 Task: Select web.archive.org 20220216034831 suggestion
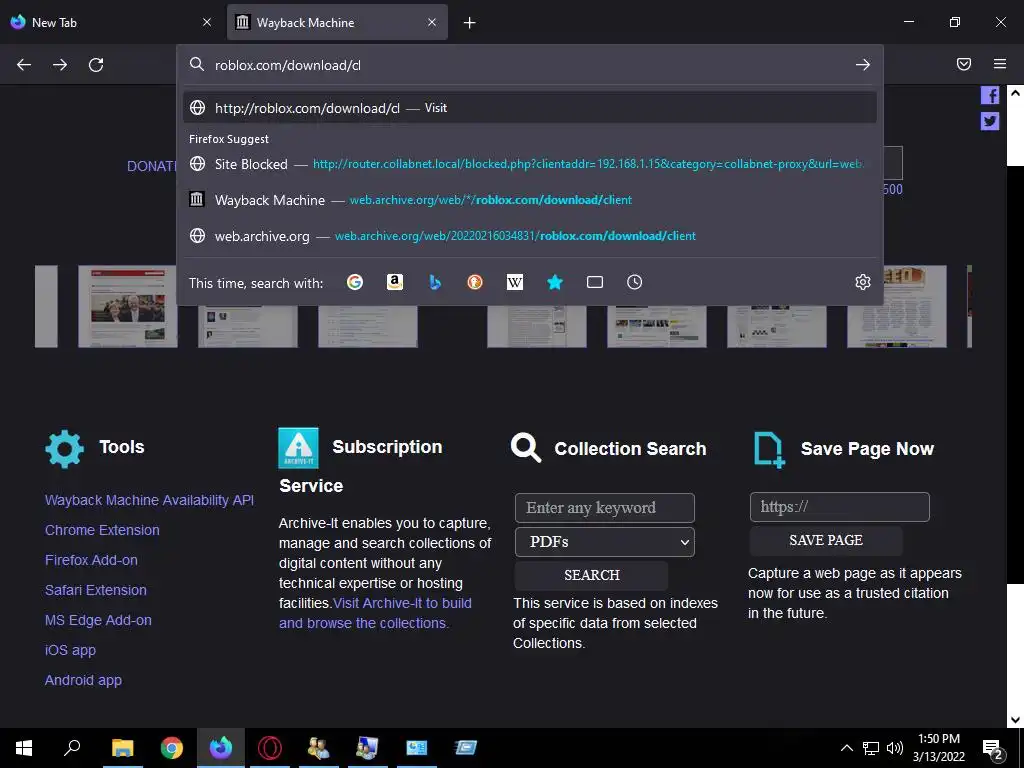(x=530, y=236)
